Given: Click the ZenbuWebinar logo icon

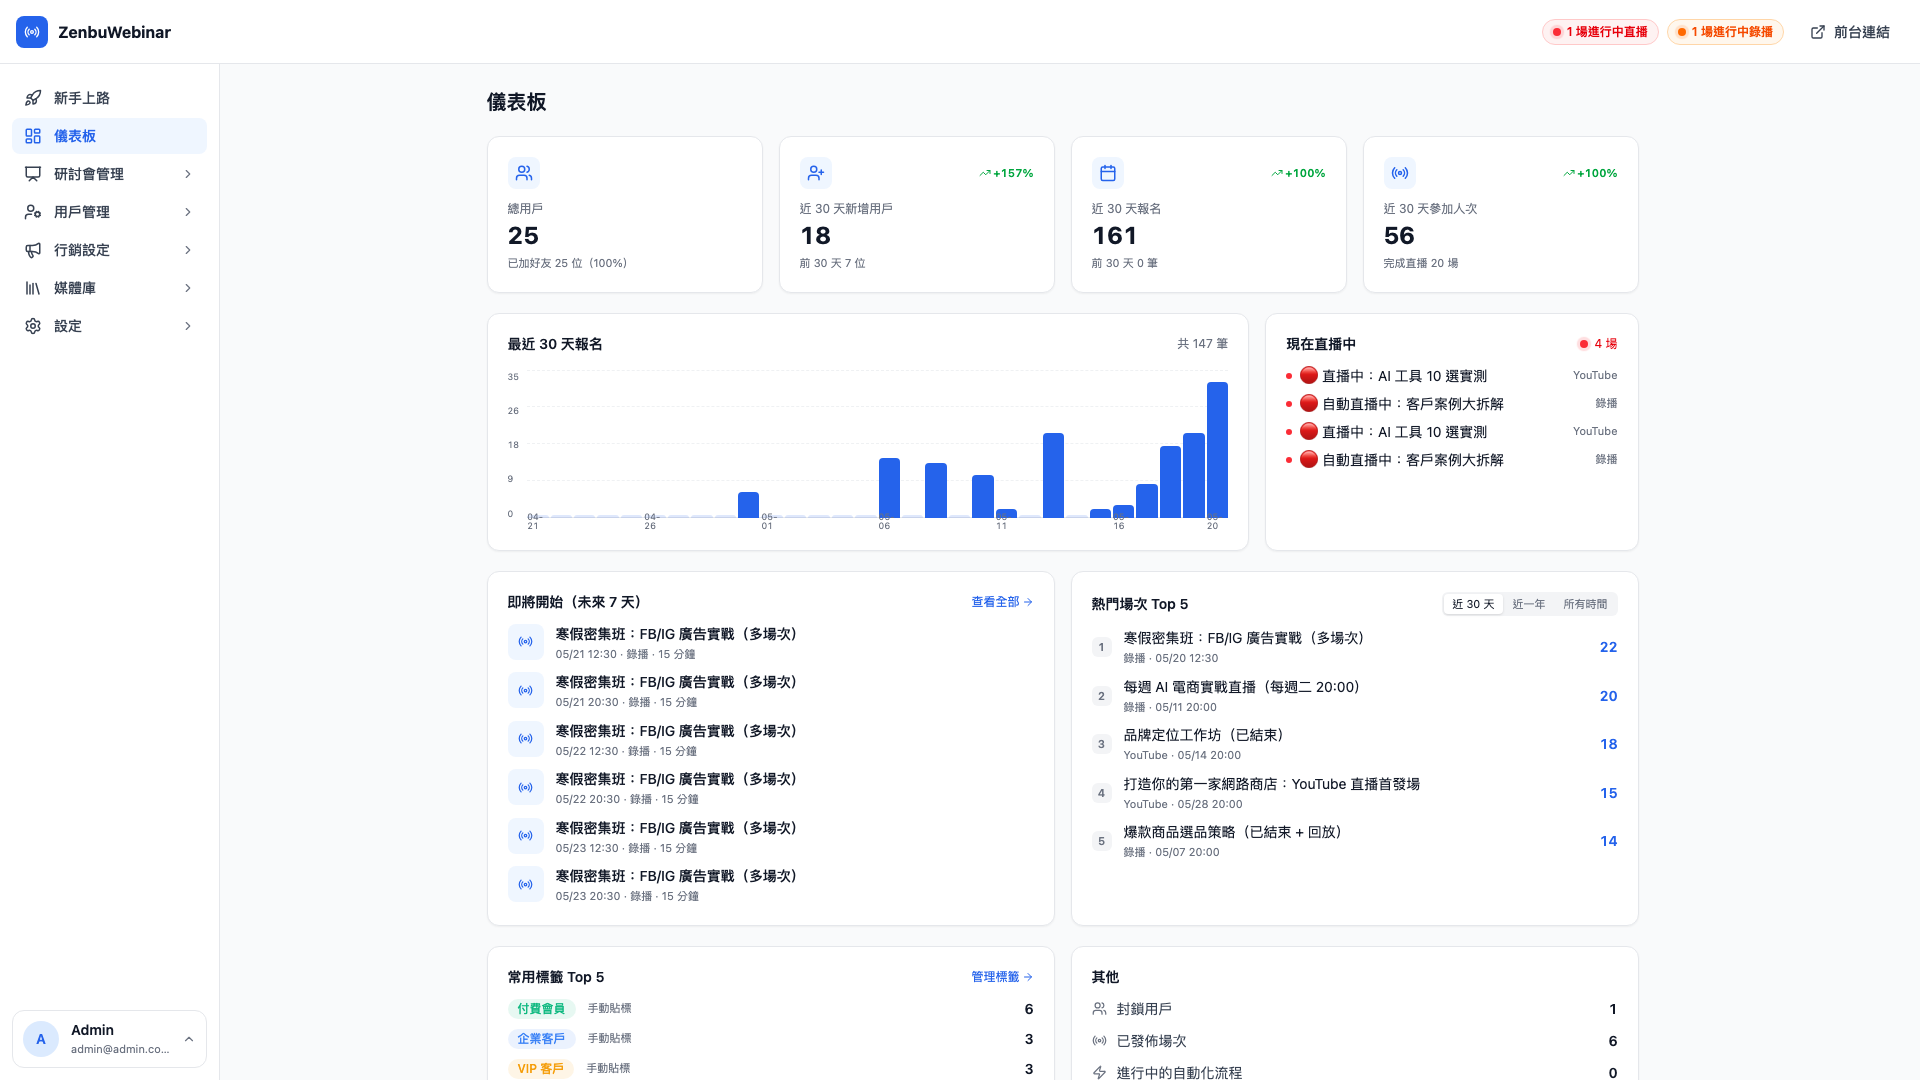Looking at the screenshot, I should (x=32, y=32).
